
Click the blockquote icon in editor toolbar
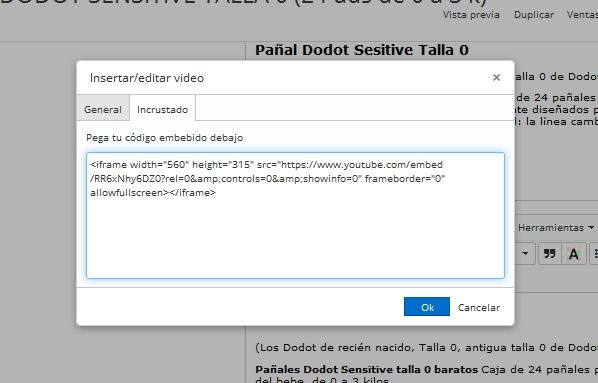click(x=550, y=253)
